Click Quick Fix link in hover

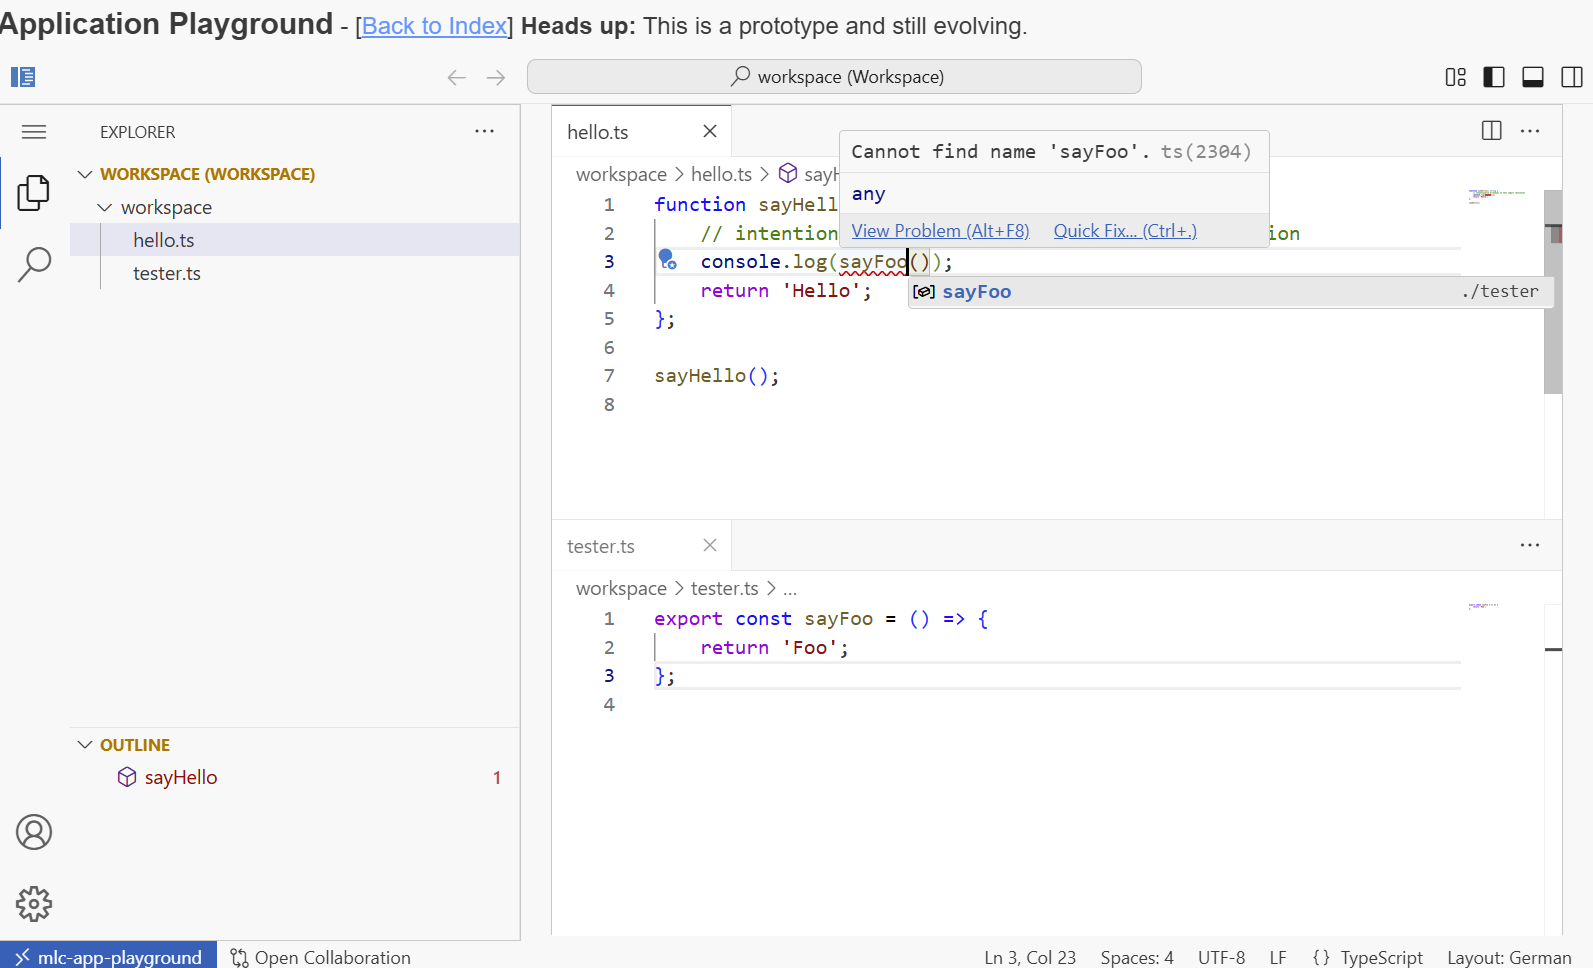point(1124,231)
